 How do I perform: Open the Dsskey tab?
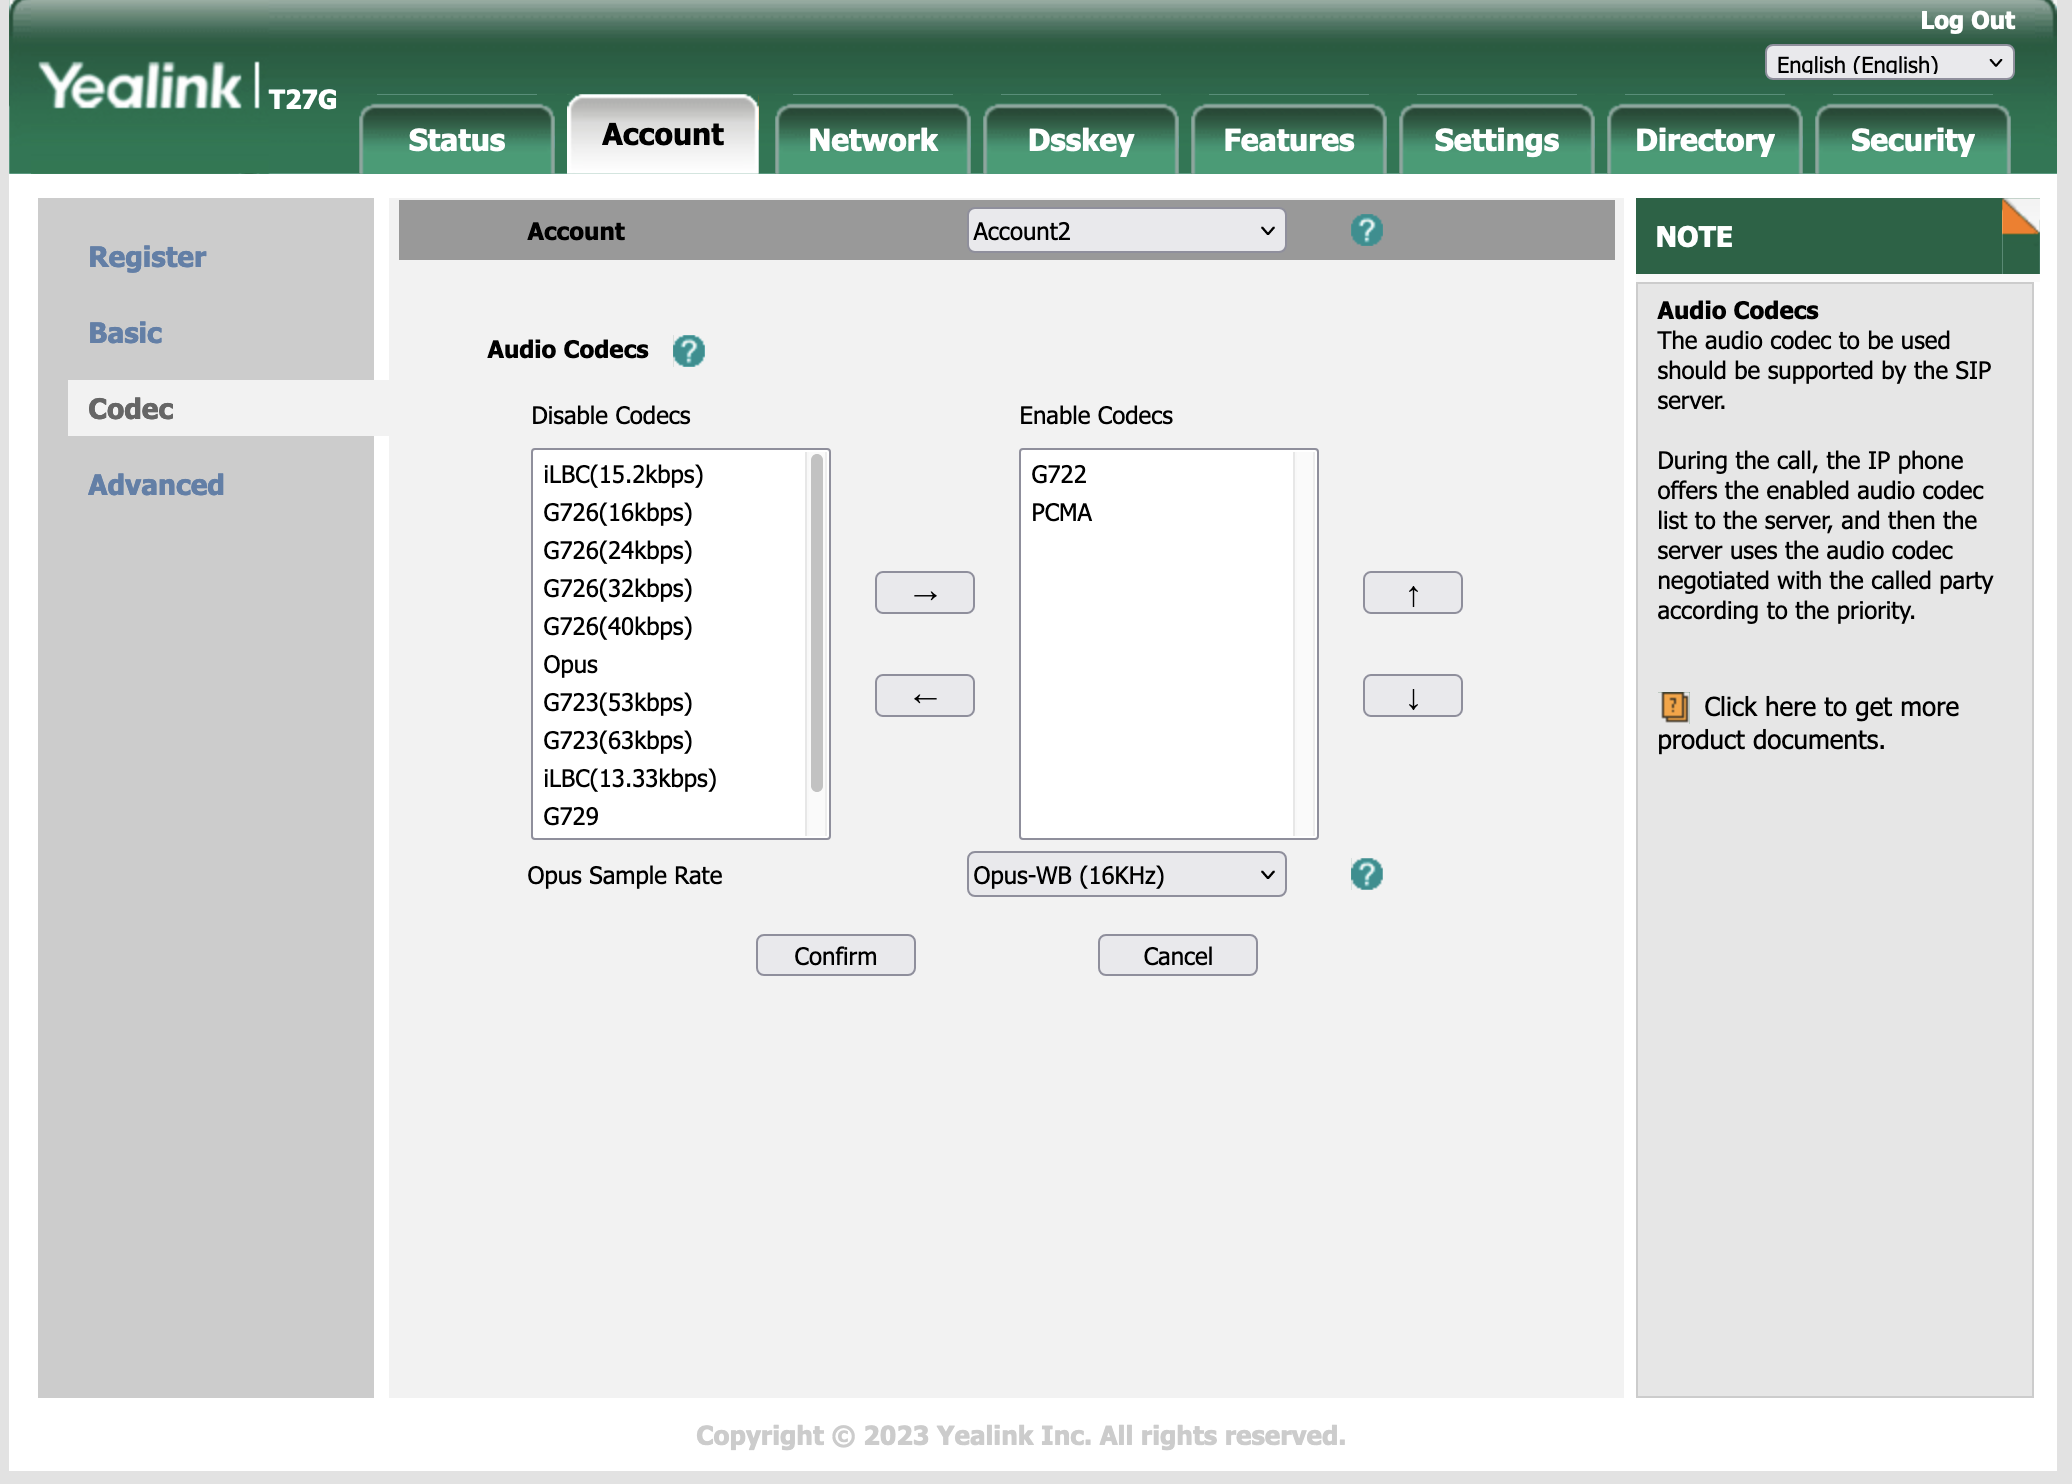coord(1080,140)
